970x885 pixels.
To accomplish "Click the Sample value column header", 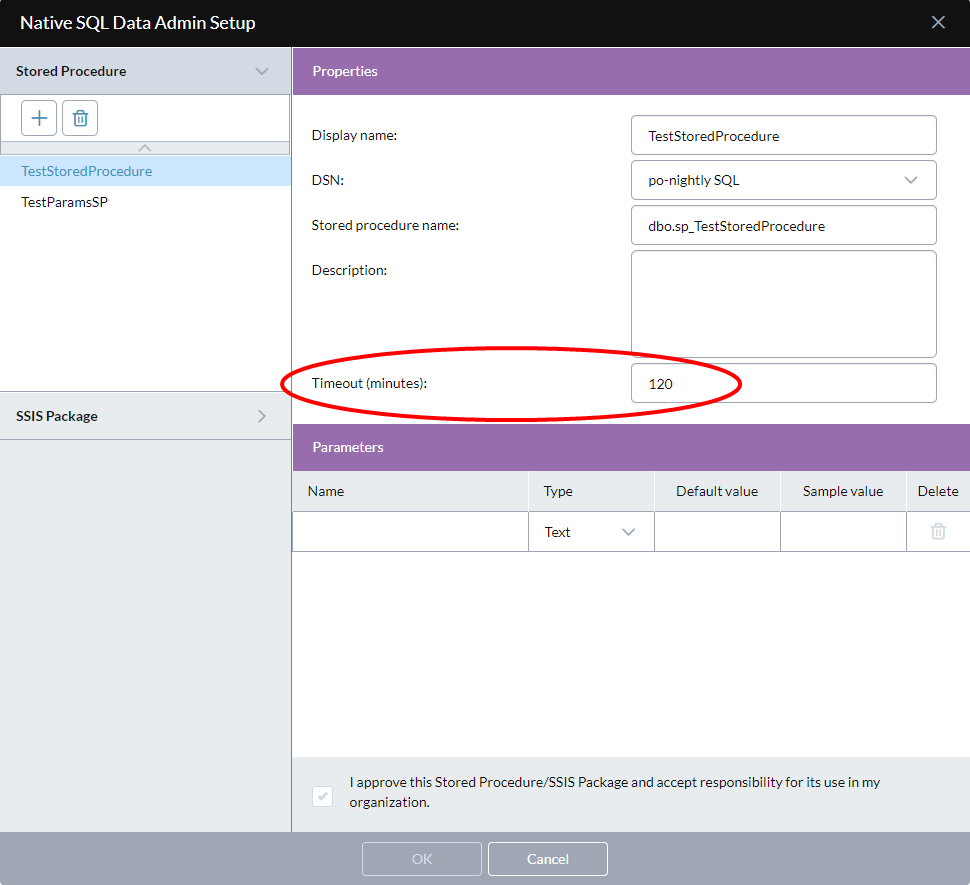I will pyautogui.click(x=843, y=491).
